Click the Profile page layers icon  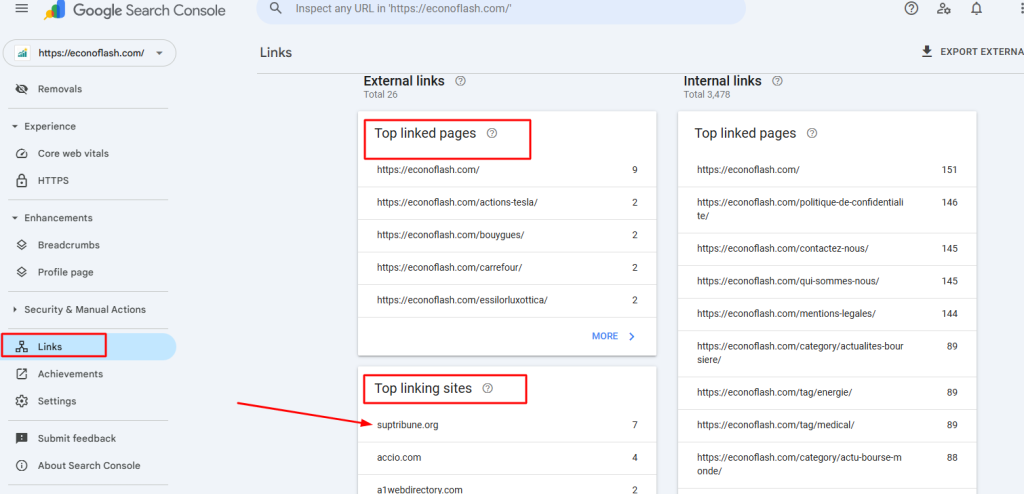coord(22,272)
